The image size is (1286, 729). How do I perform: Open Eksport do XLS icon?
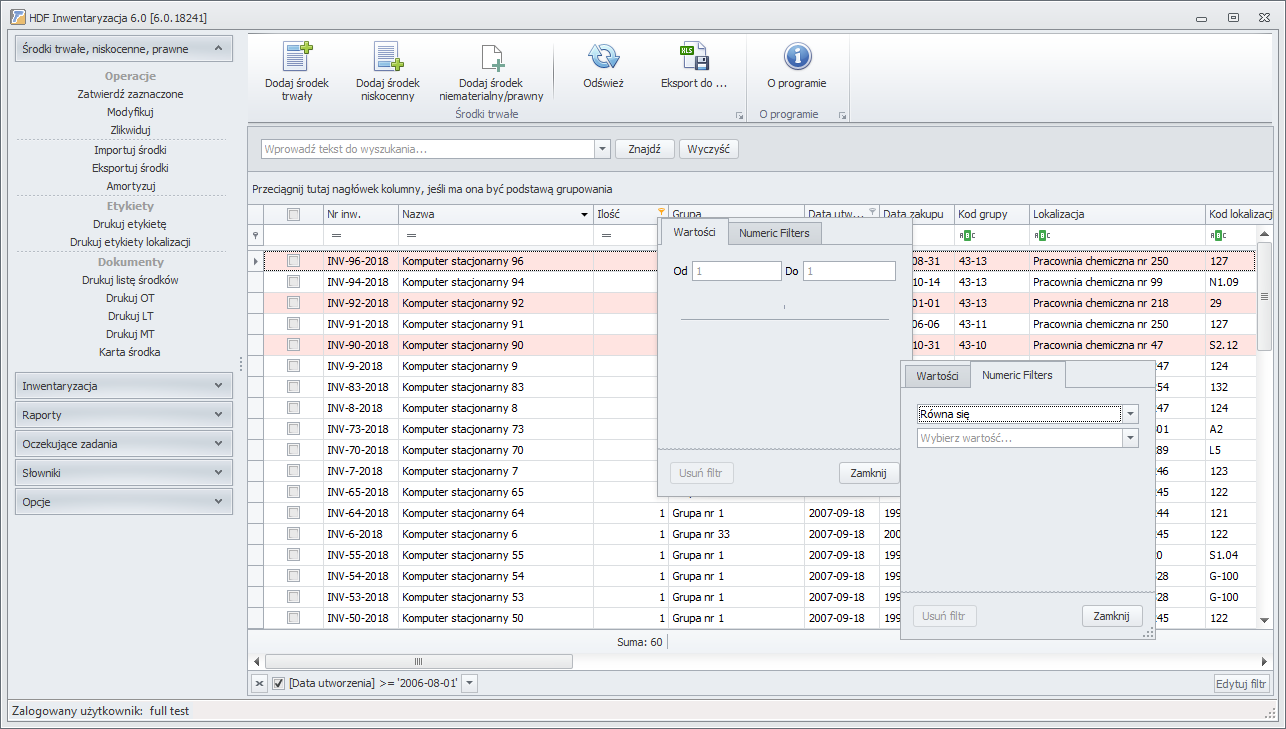coord(693,57)
